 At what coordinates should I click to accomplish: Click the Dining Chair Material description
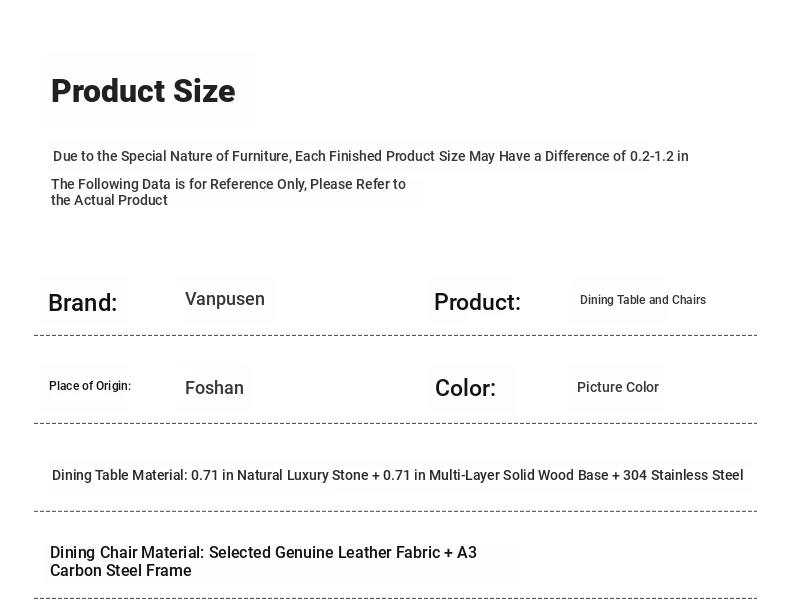[263, 553]
